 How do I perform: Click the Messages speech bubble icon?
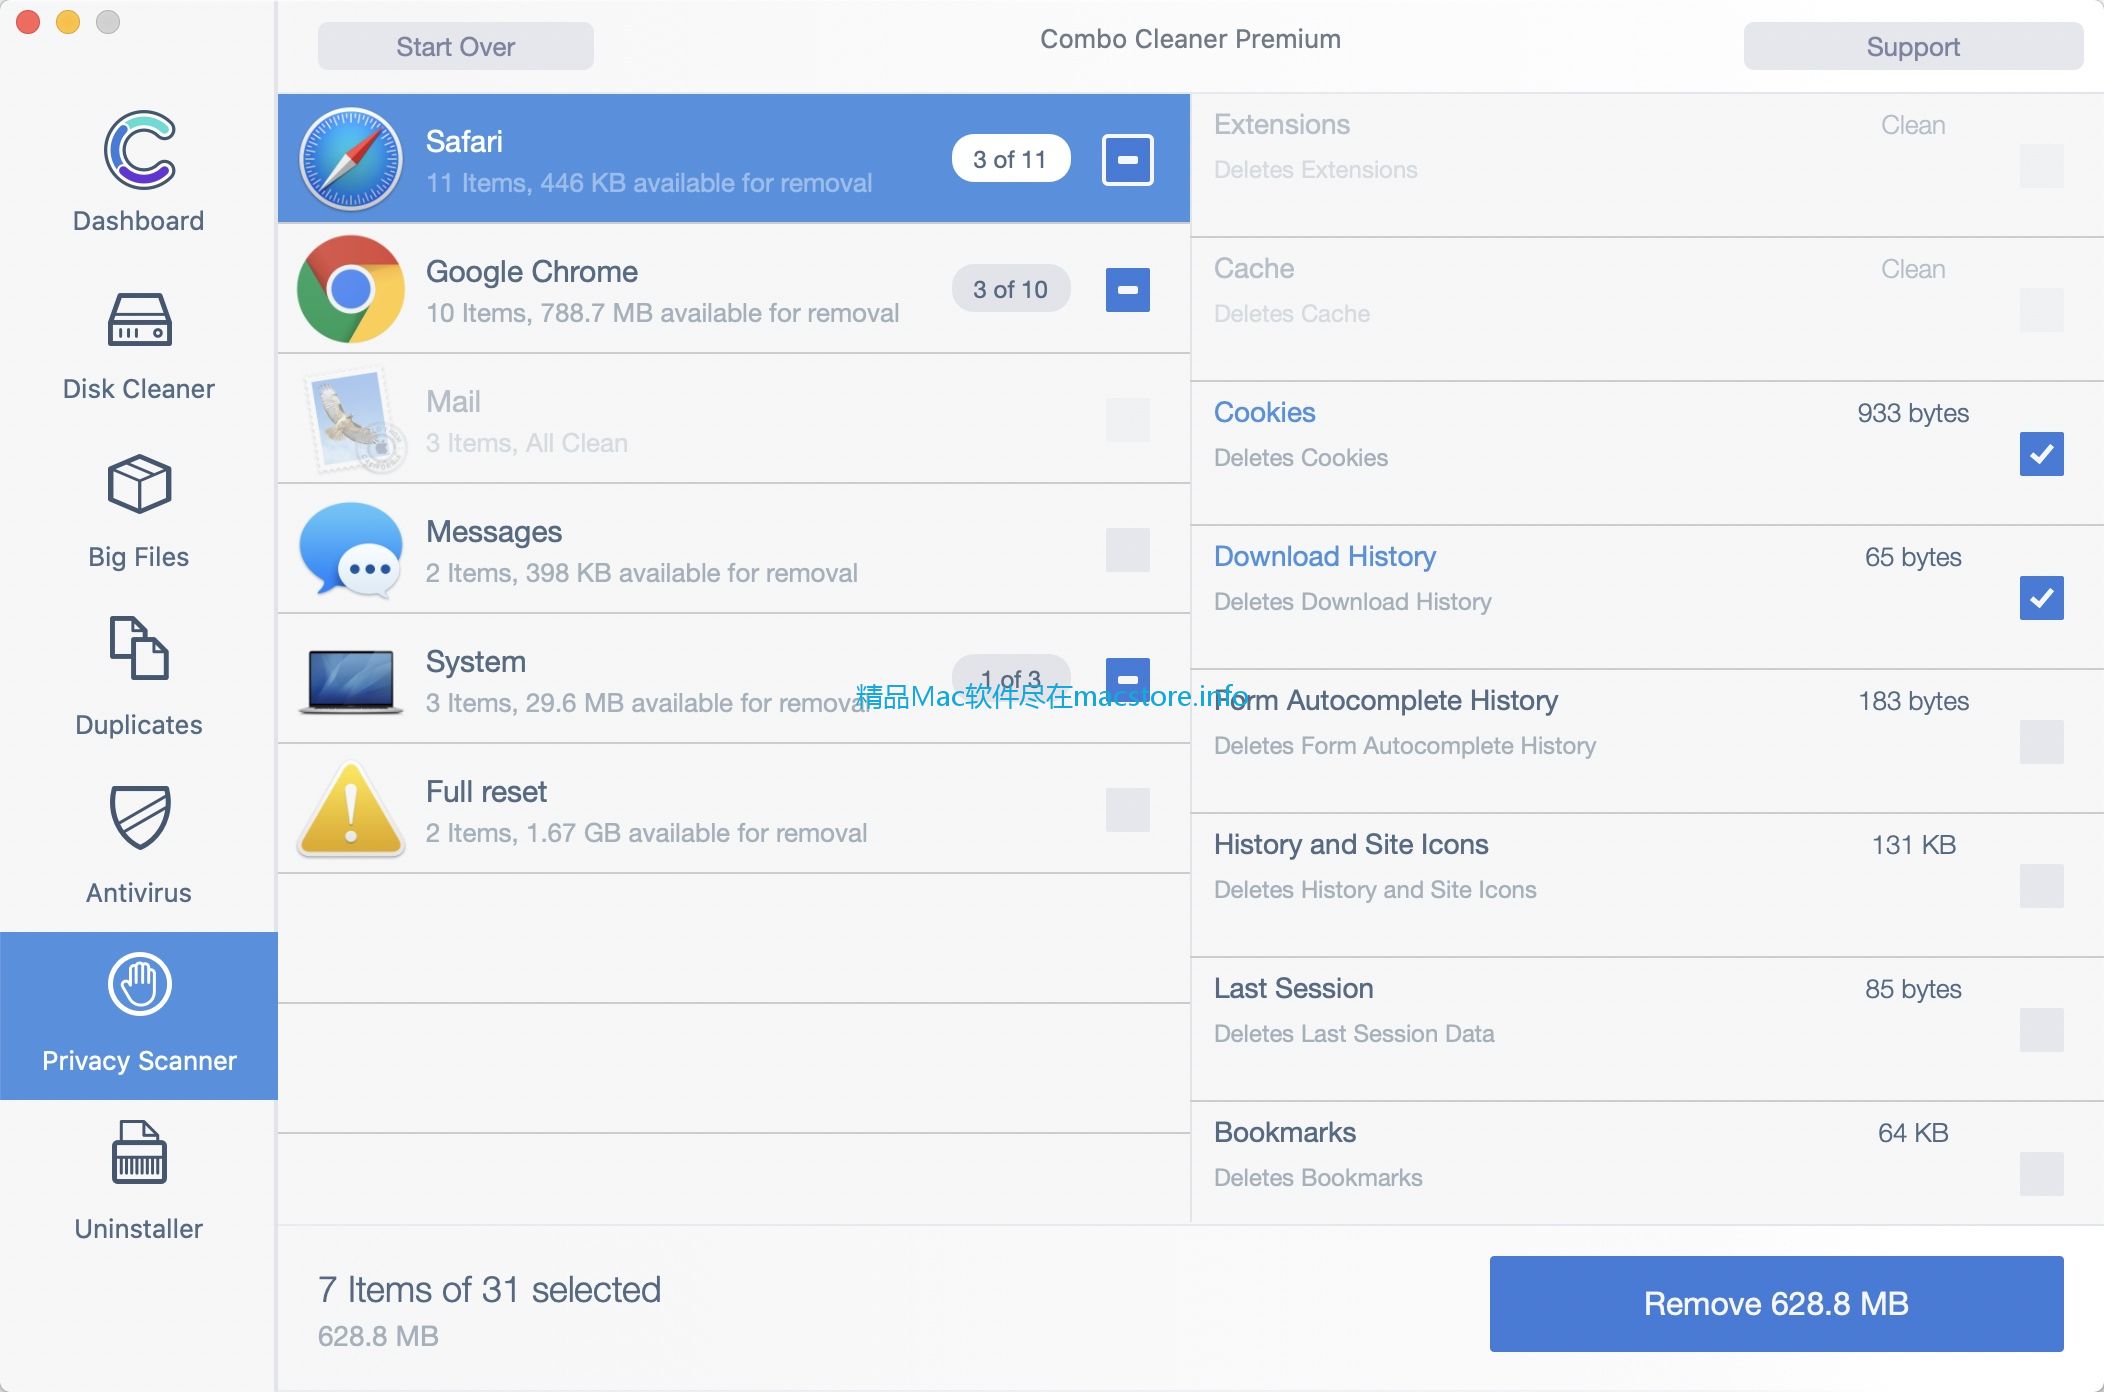(x=351, y=550)
